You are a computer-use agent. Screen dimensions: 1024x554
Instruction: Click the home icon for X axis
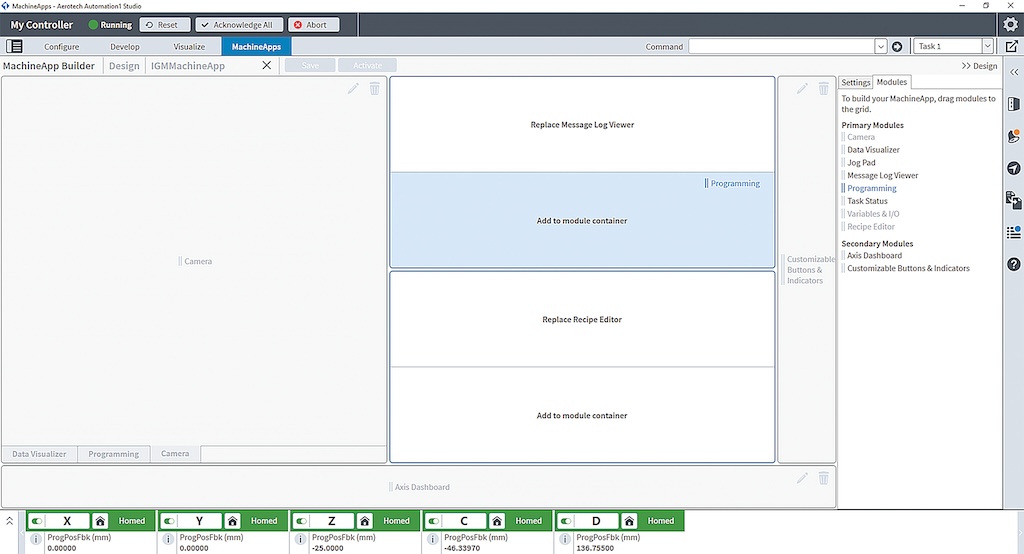(x=100, y=521)
